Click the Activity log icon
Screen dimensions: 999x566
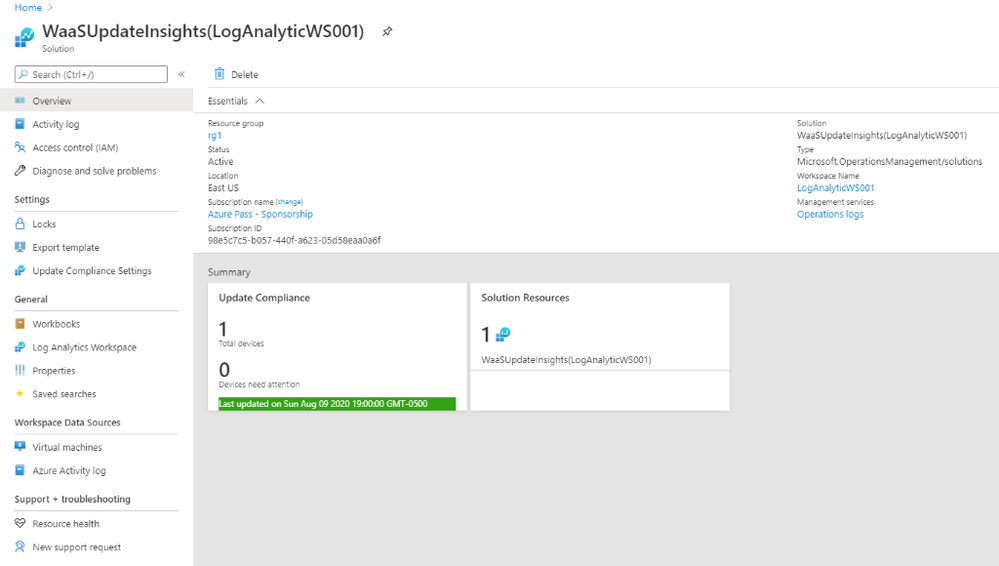(20, 124)
